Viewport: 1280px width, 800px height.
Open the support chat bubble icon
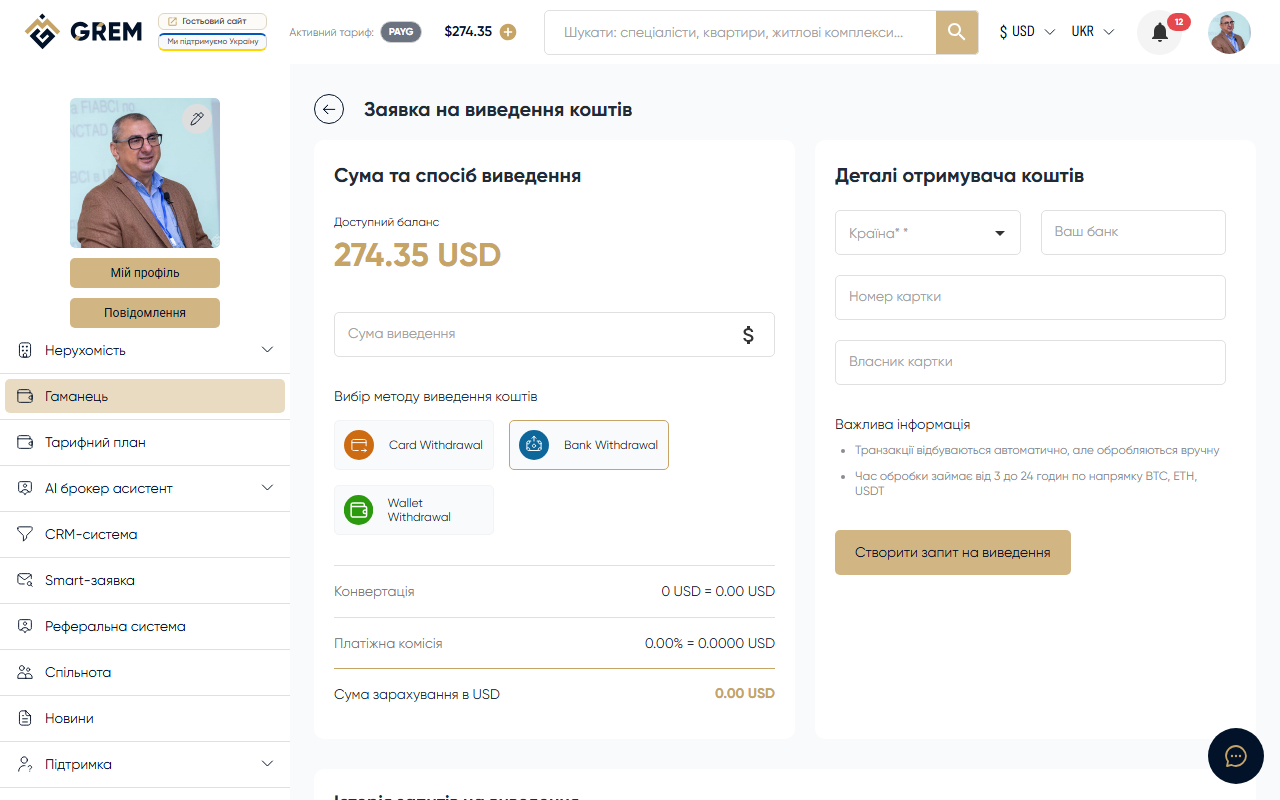tap(1235, 756)
